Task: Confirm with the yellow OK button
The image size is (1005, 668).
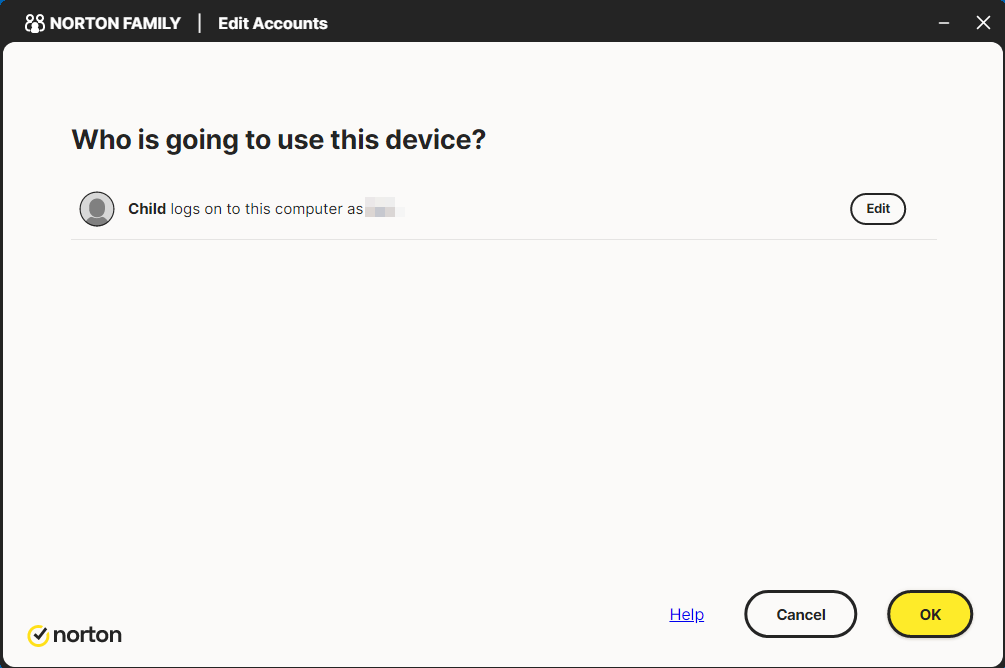Action: click(929, 614)
